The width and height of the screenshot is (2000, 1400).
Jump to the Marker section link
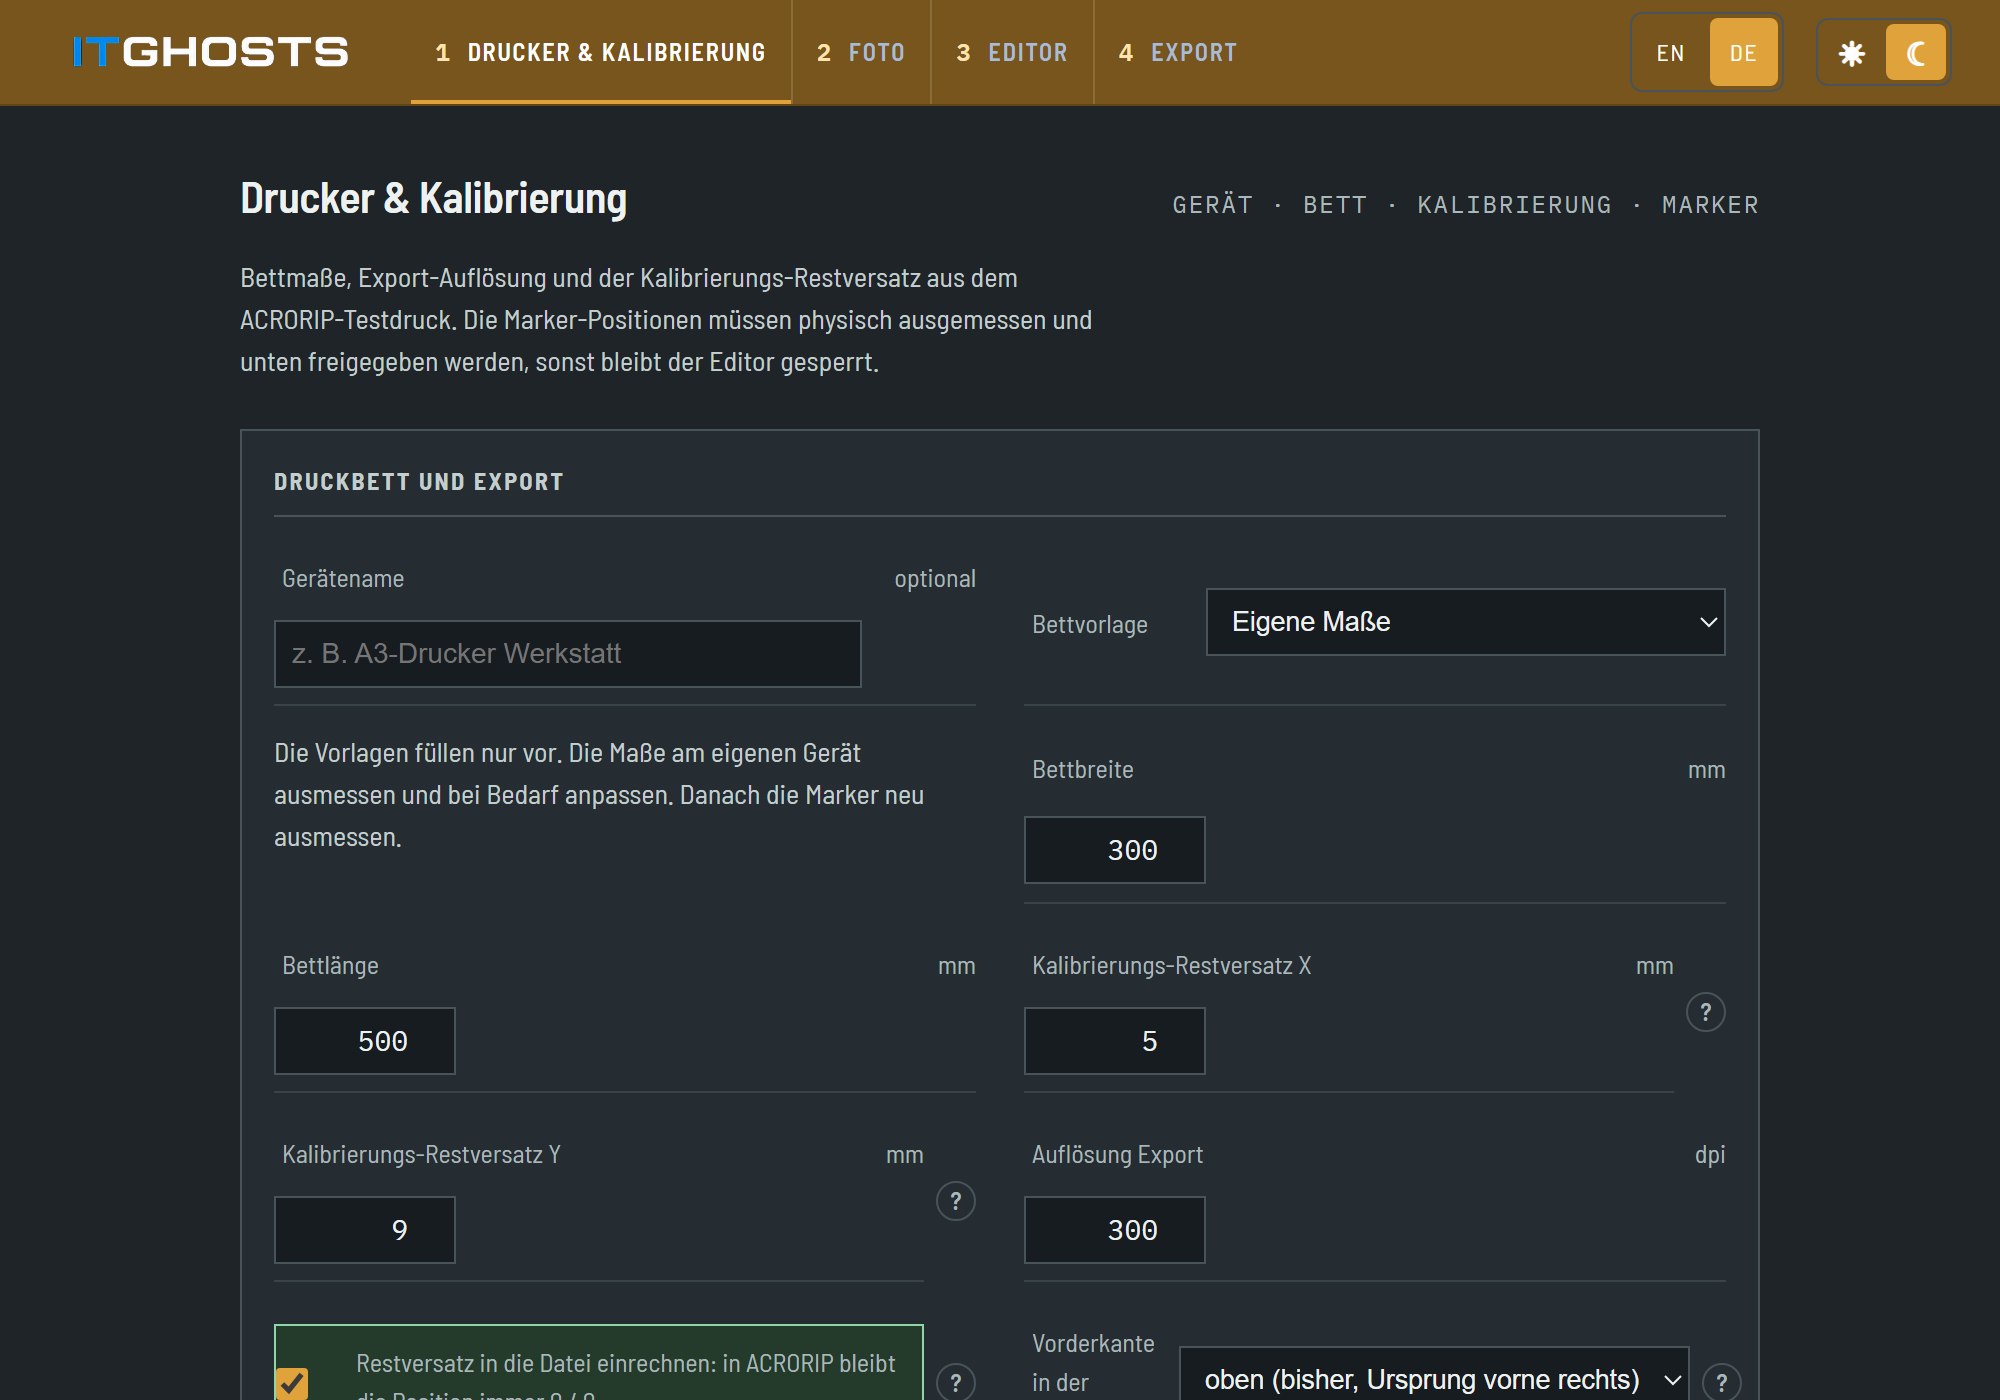pyautogui.click(x=1710, y=205)
